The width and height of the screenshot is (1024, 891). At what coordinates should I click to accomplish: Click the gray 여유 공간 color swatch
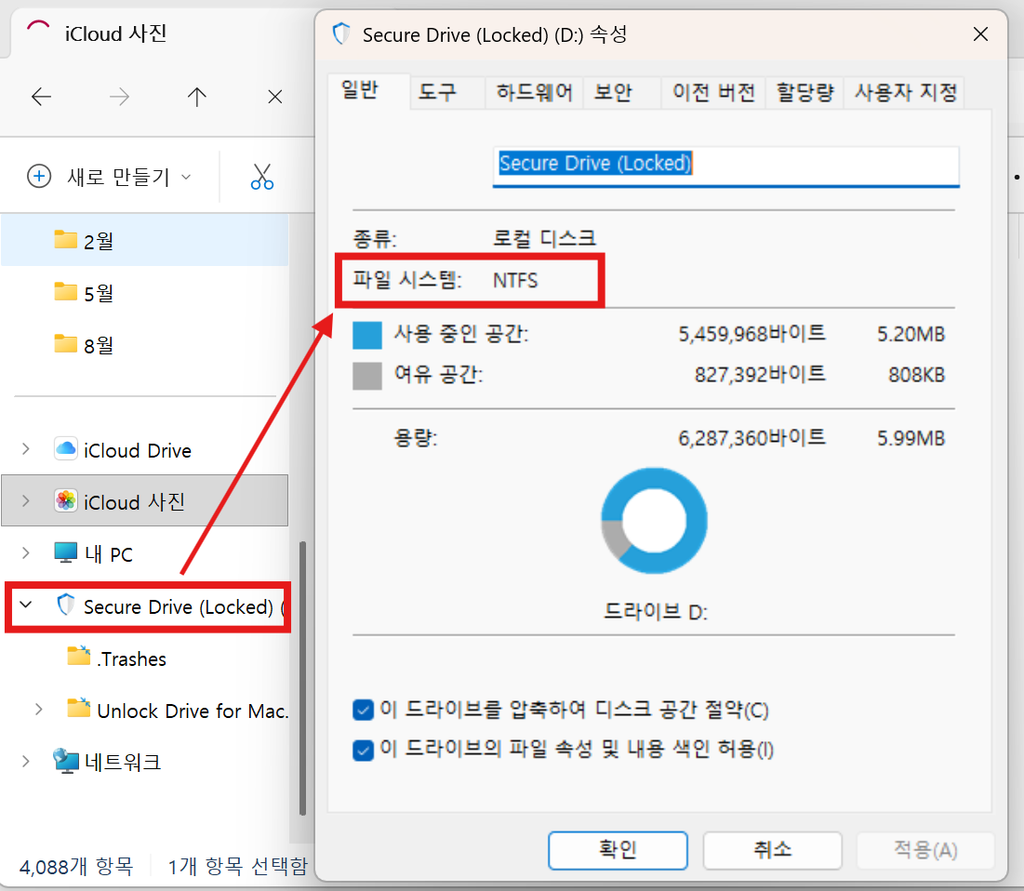[367, 376]
